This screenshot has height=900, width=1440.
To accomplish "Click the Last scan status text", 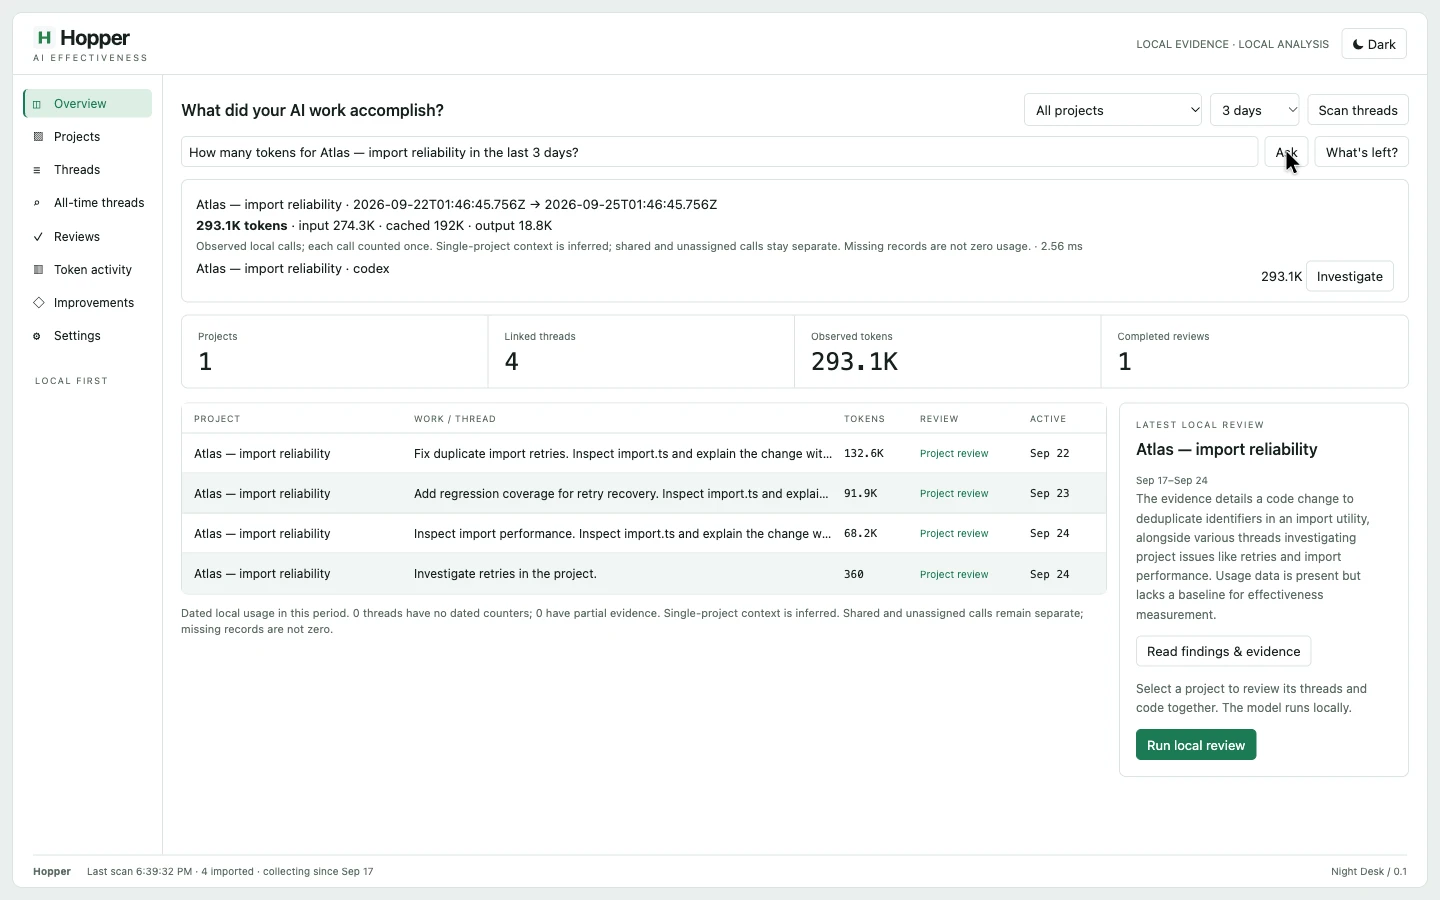I will tap(230, 872).
